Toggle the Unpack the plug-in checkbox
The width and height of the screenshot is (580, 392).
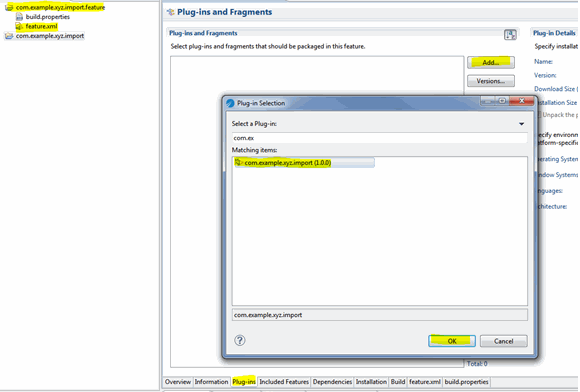pos(540,115)
